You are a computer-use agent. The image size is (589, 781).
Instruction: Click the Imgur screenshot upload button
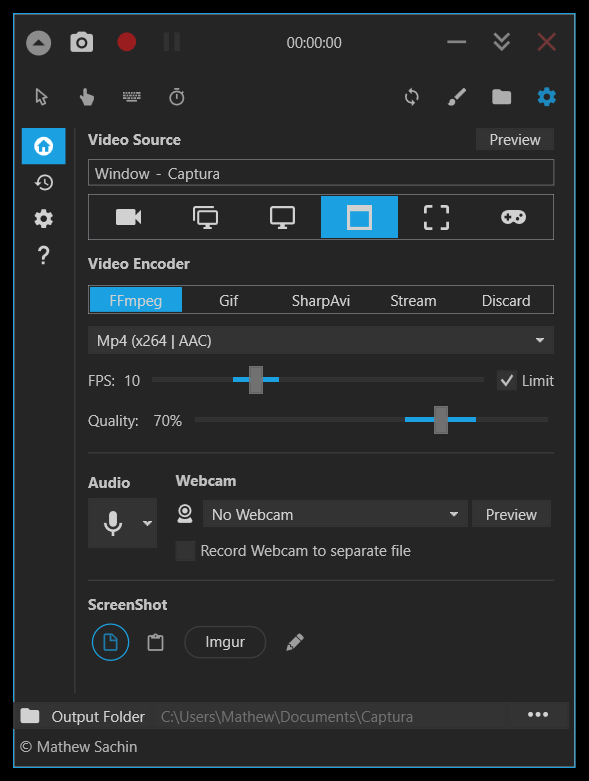pos(225,642)
